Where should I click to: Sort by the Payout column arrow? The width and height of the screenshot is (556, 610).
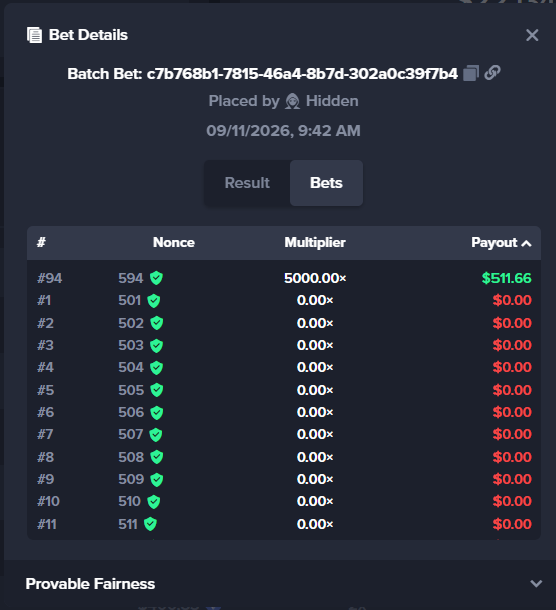pos(526,243)
